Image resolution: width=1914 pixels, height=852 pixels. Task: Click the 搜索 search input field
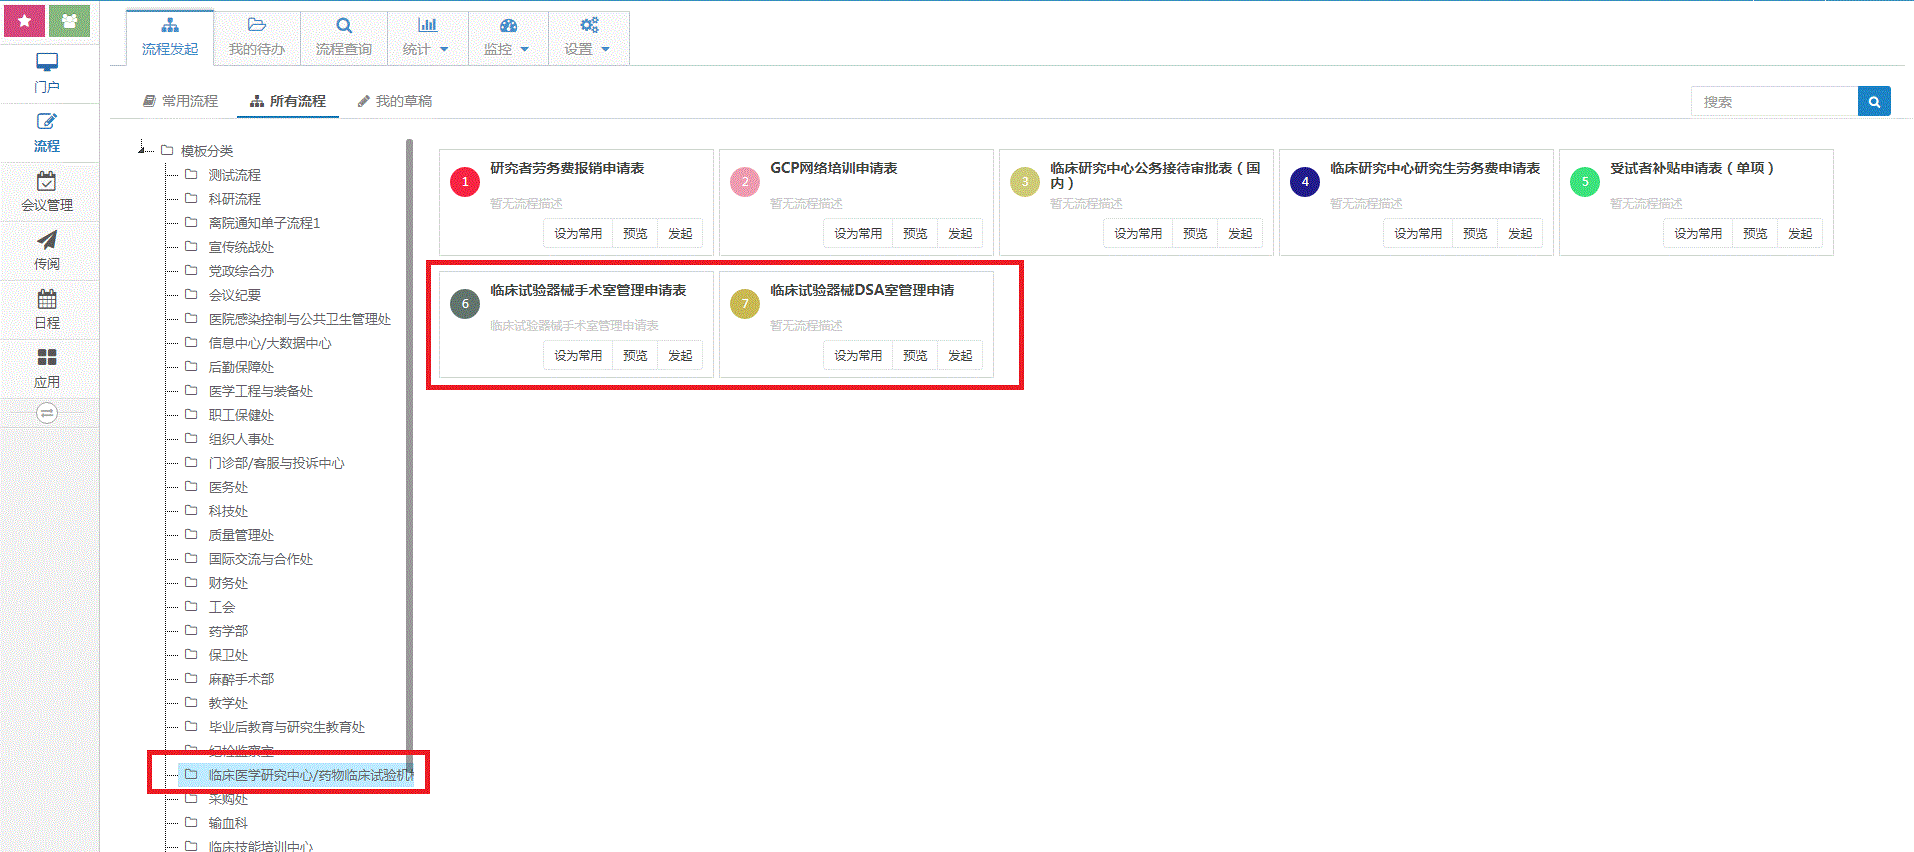[1774, 101]
